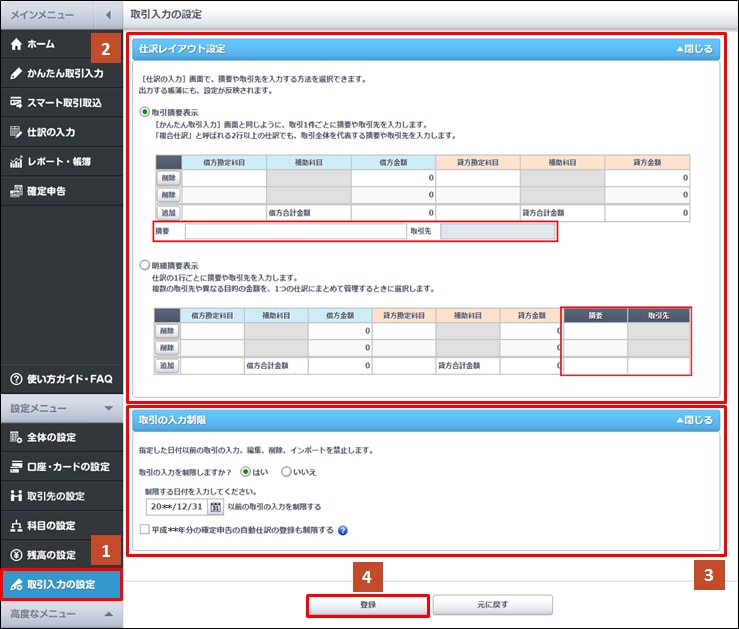This screenshot has width=739, height=629.
Task: Click the Home icon in sidebar
Action: (16, 45)
